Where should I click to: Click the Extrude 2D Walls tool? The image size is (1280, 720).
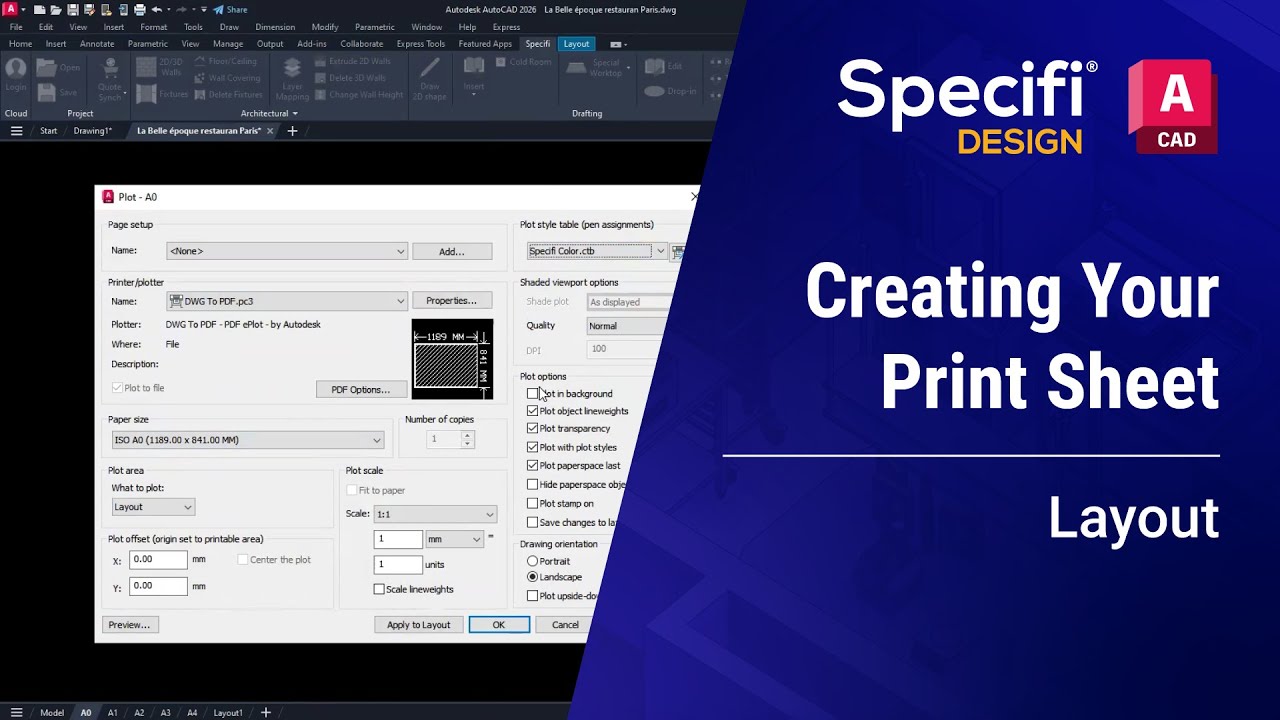point(352,61)
